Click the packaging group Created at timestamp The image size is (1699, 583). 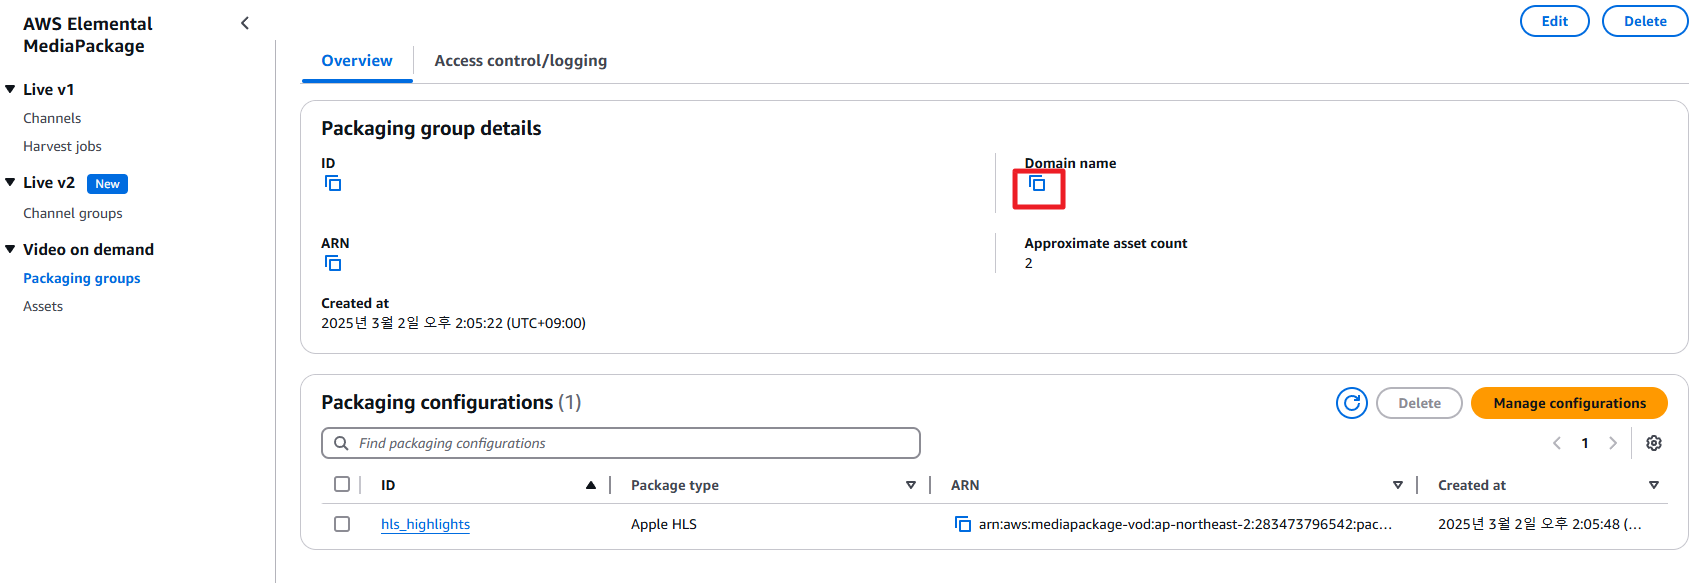[453, 323]
